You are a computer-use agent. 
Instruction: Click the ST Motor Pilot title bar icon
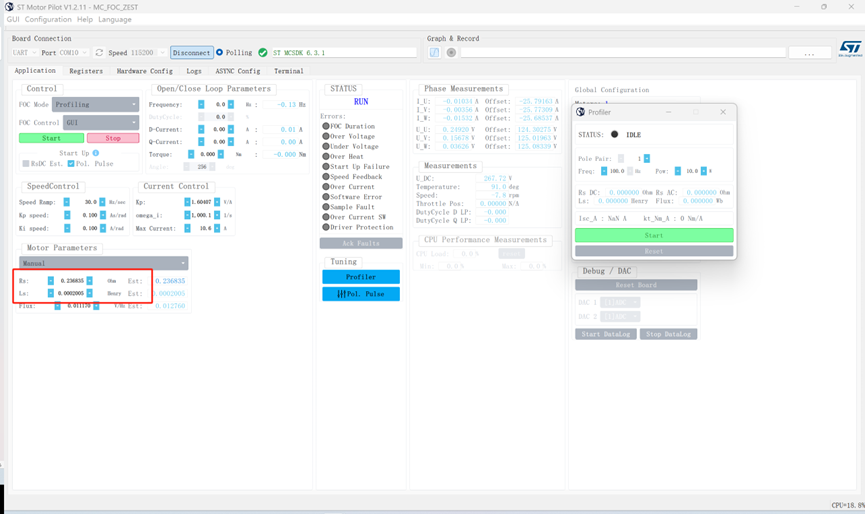coord(9,7)
